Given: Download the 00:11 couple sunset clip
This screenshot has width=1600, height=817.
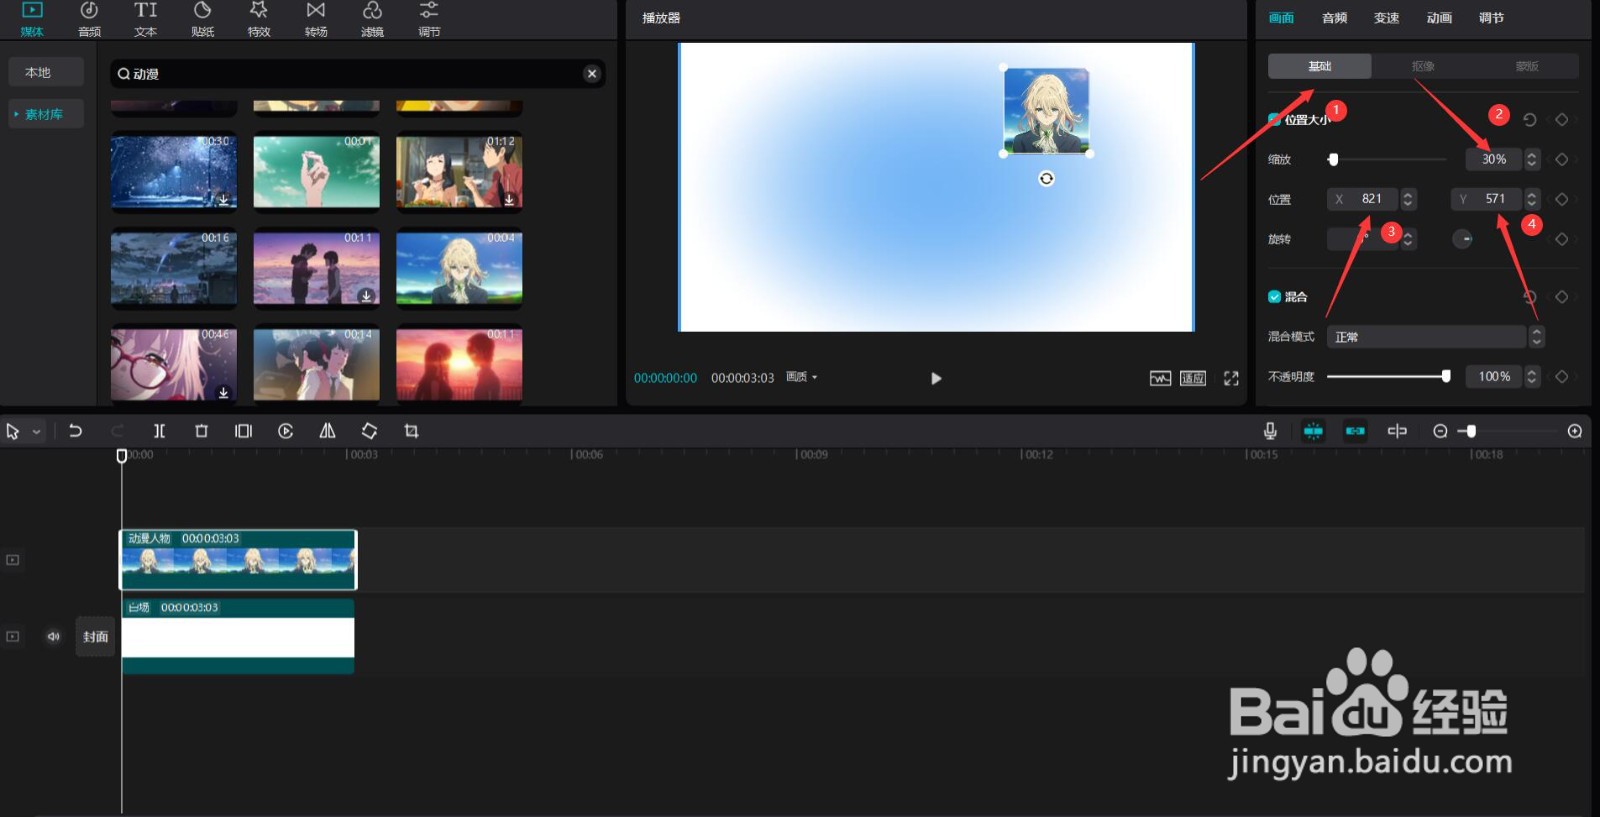Looking at the screenshot, I should click(366, 296).
